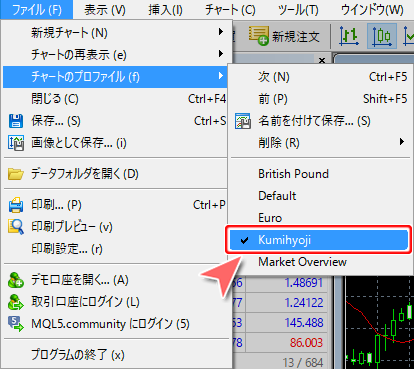
Task: Click the floppy disk 保存 icon
Action: click(x=16, y=121)
